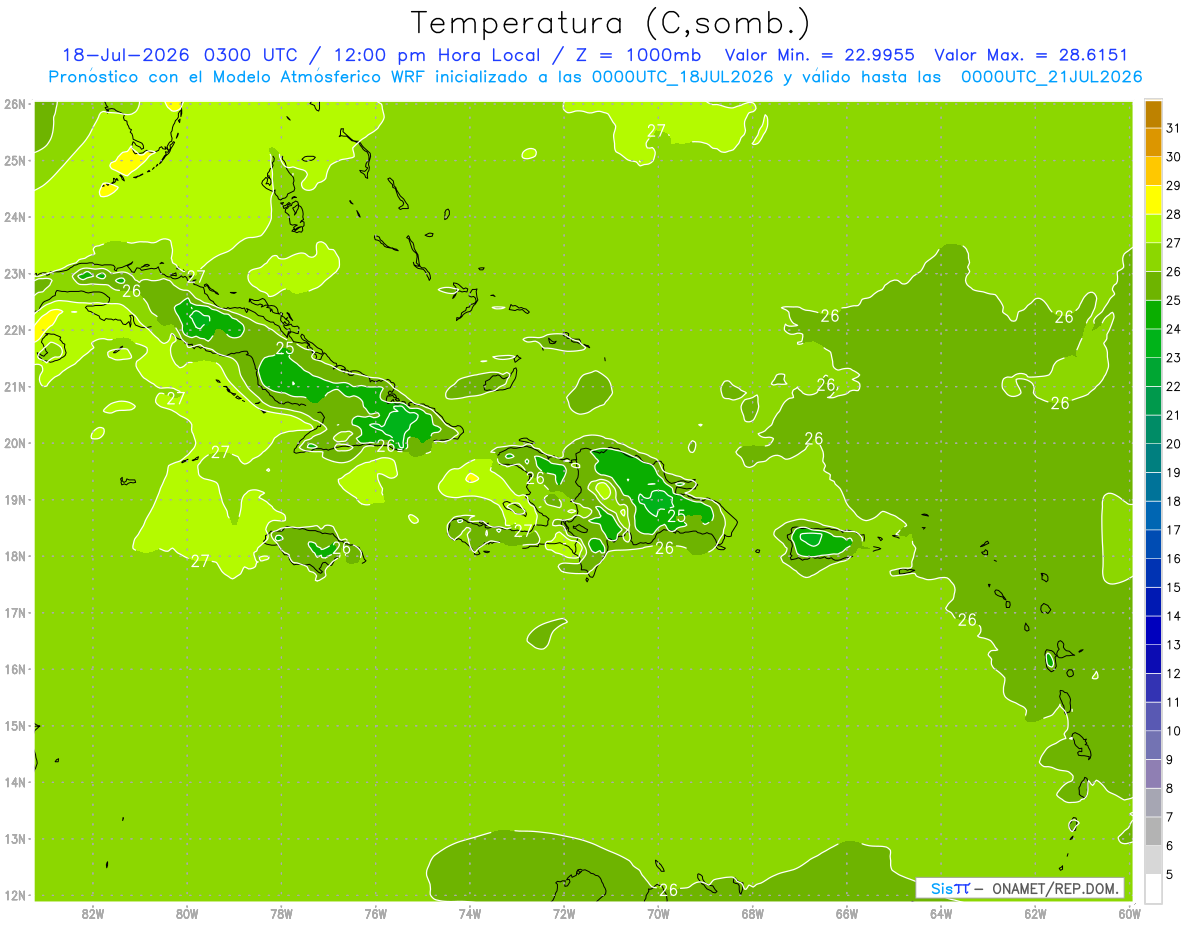
Task: Click the 18N latitude axis label
Action: [14, 556]
